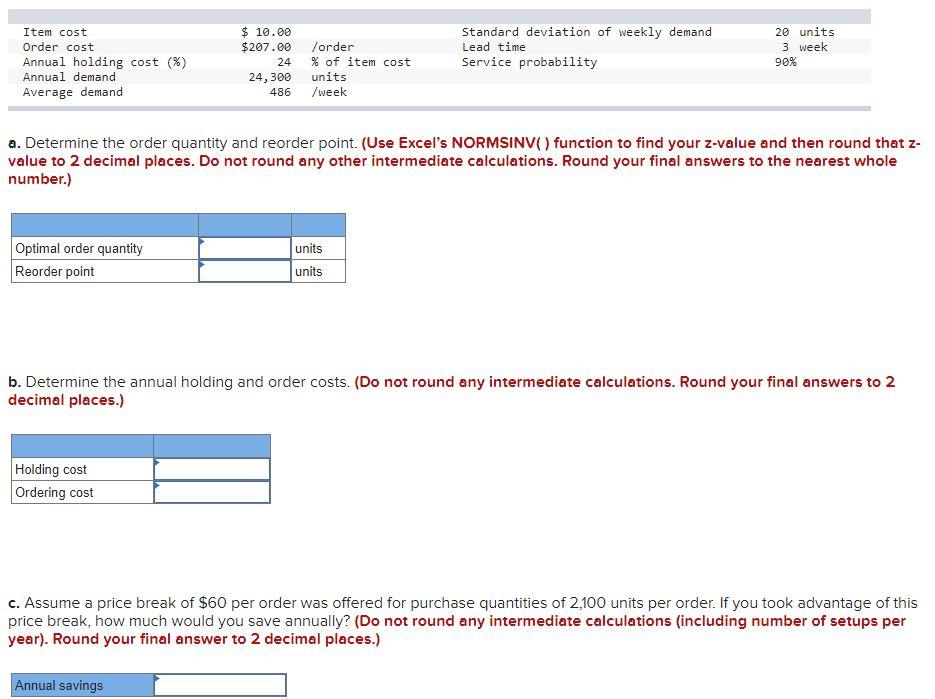Select the blue header of the costs table
Image resolution: width=935 pixels, height=699 pixels.
[140, 444]
